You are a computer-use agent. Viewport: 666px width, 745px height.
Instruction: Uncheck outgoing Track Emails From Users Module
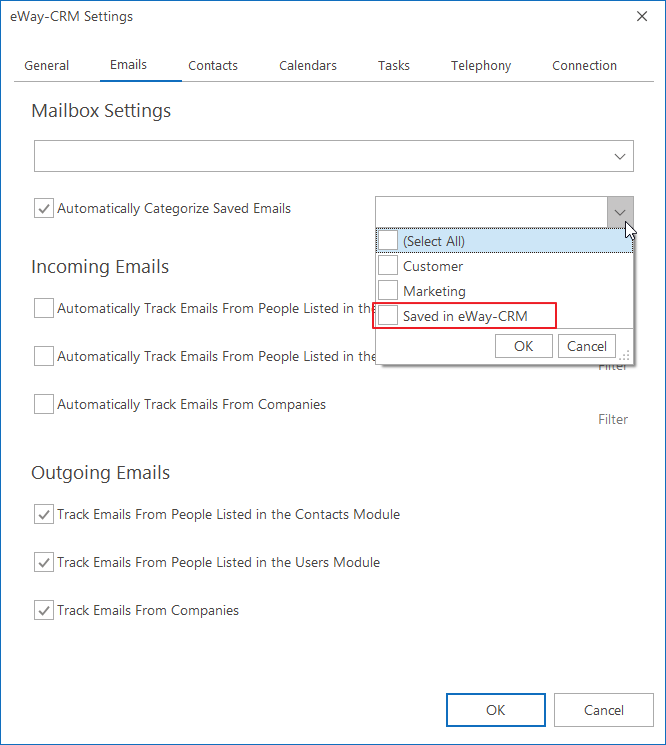click(x=44, y=562)
